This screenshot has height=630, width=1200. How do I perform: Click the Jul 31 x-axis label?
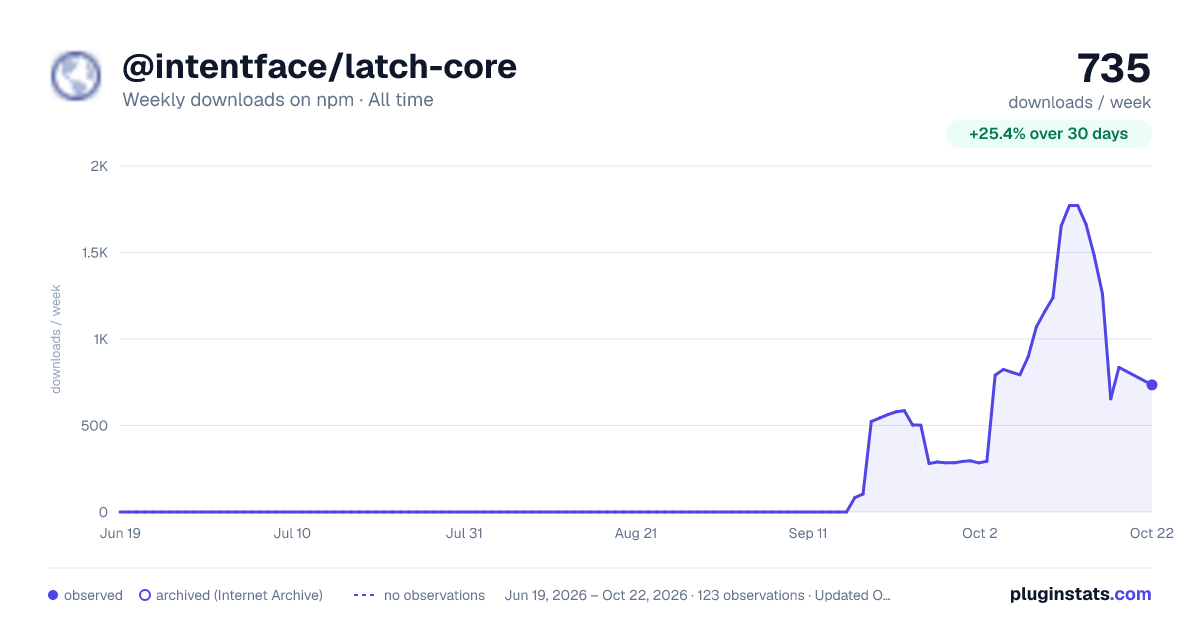click(x=464, y=533)
